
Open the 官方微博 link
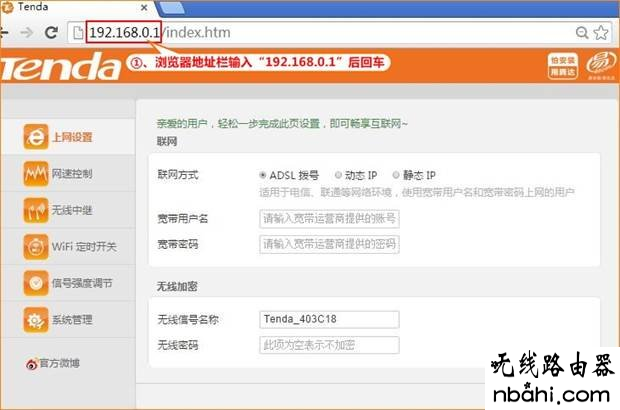coord(60,363)
